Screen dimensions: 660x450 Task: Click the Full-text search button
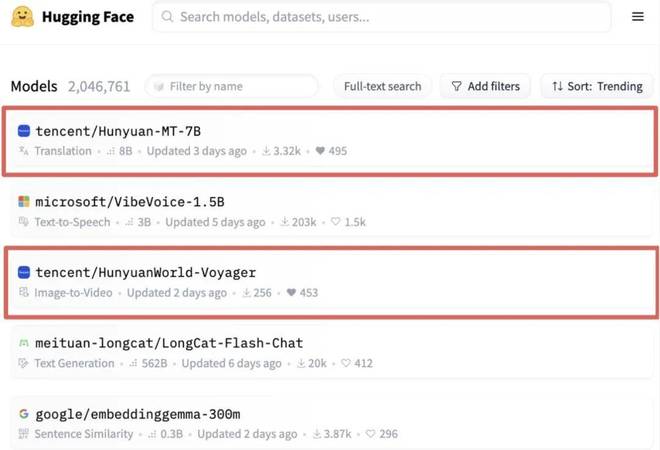tap(382, 86)
